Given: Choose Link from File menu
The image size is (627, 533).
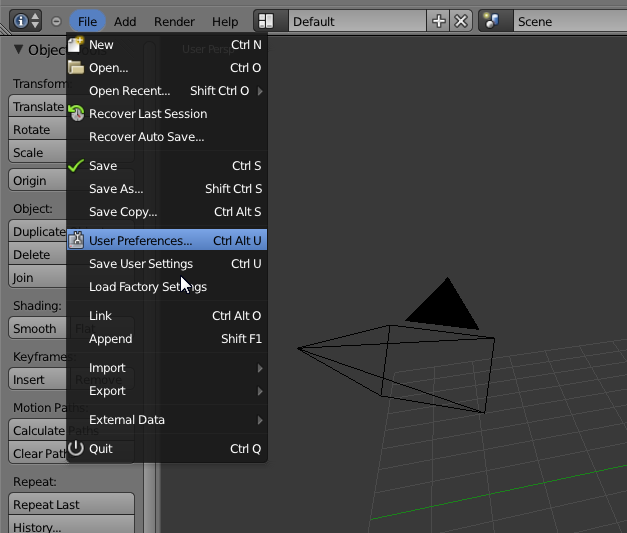Looking at the screenshot, I should pos(167,315).
